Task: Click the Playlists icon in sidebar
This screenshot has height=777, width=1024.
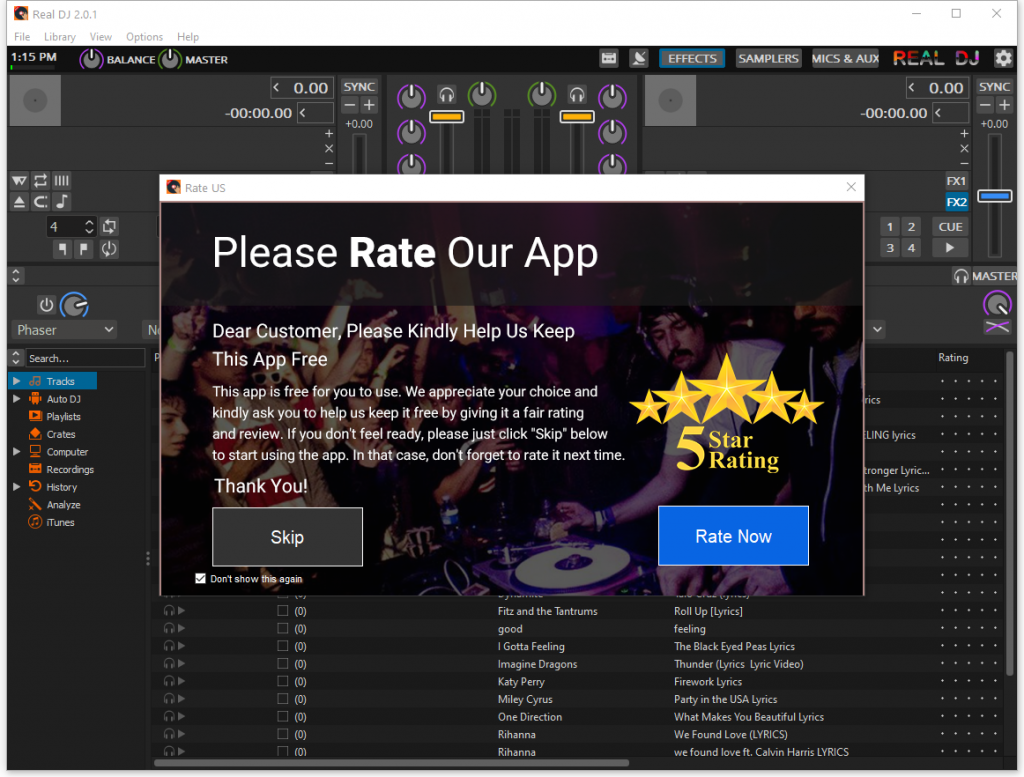Action: [x=35, y=416]
